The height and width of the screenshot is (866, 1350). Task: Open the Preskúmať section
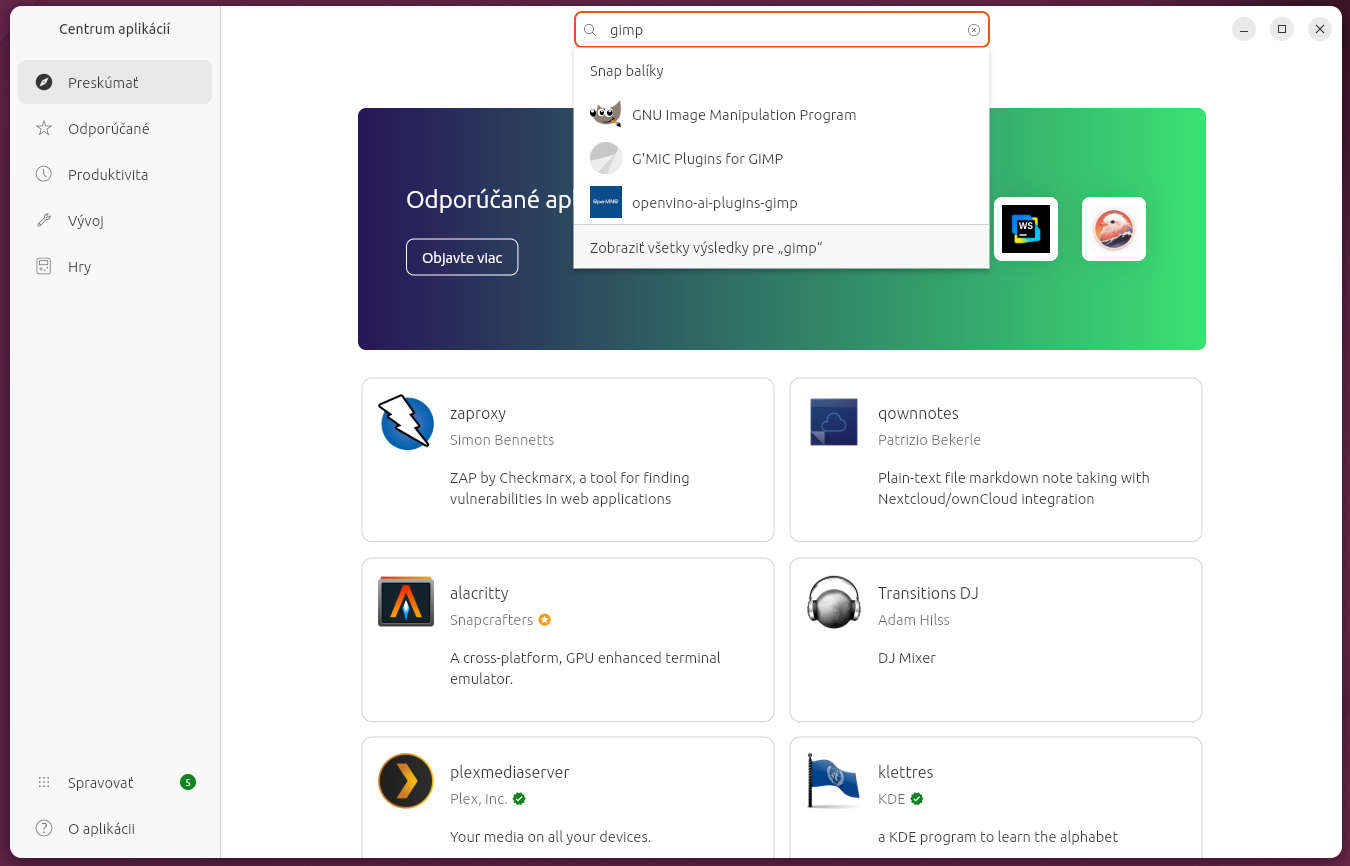coord(115,82)
